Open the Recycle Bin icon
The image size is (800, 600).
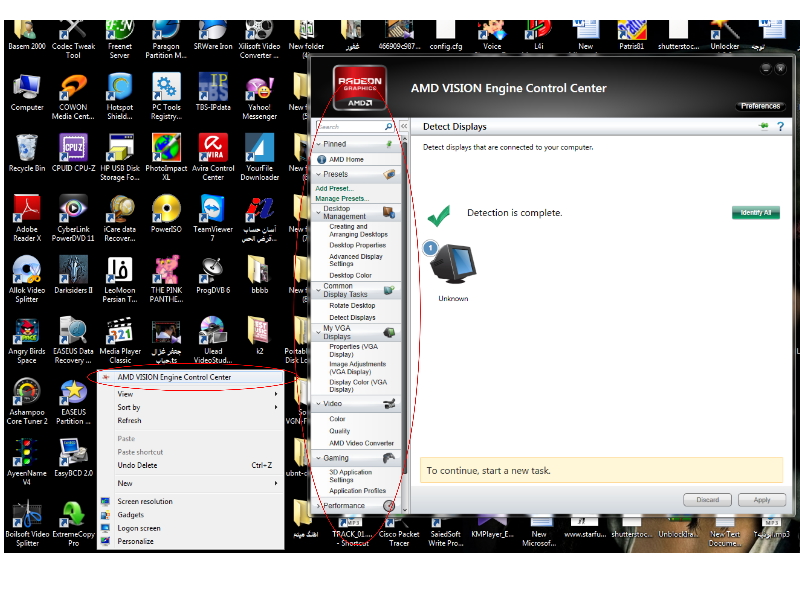tap(27, 154)
